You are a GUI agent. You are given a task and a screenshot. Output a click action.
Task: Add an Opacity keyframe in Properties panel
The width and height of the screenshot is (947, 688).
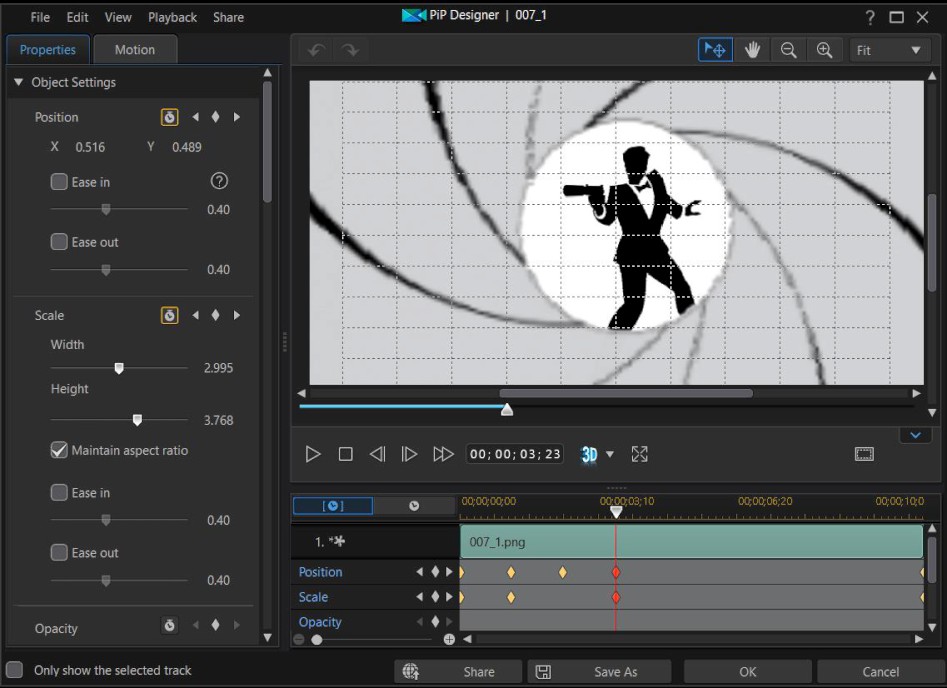pos(216,625)
